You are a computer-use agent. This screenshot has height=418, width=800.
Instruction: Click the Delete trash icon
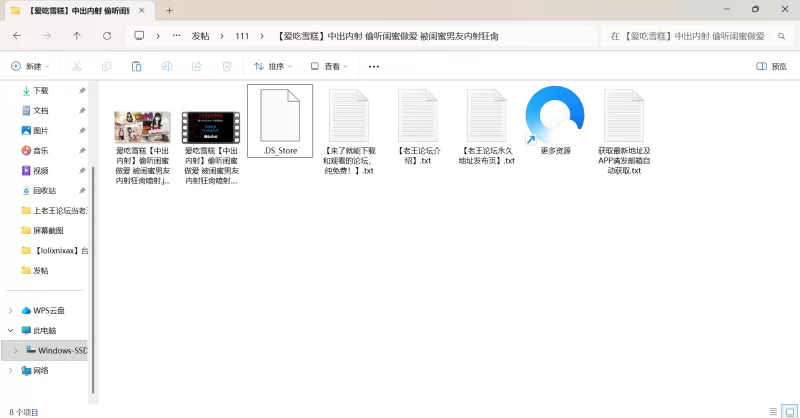point(226,66)
